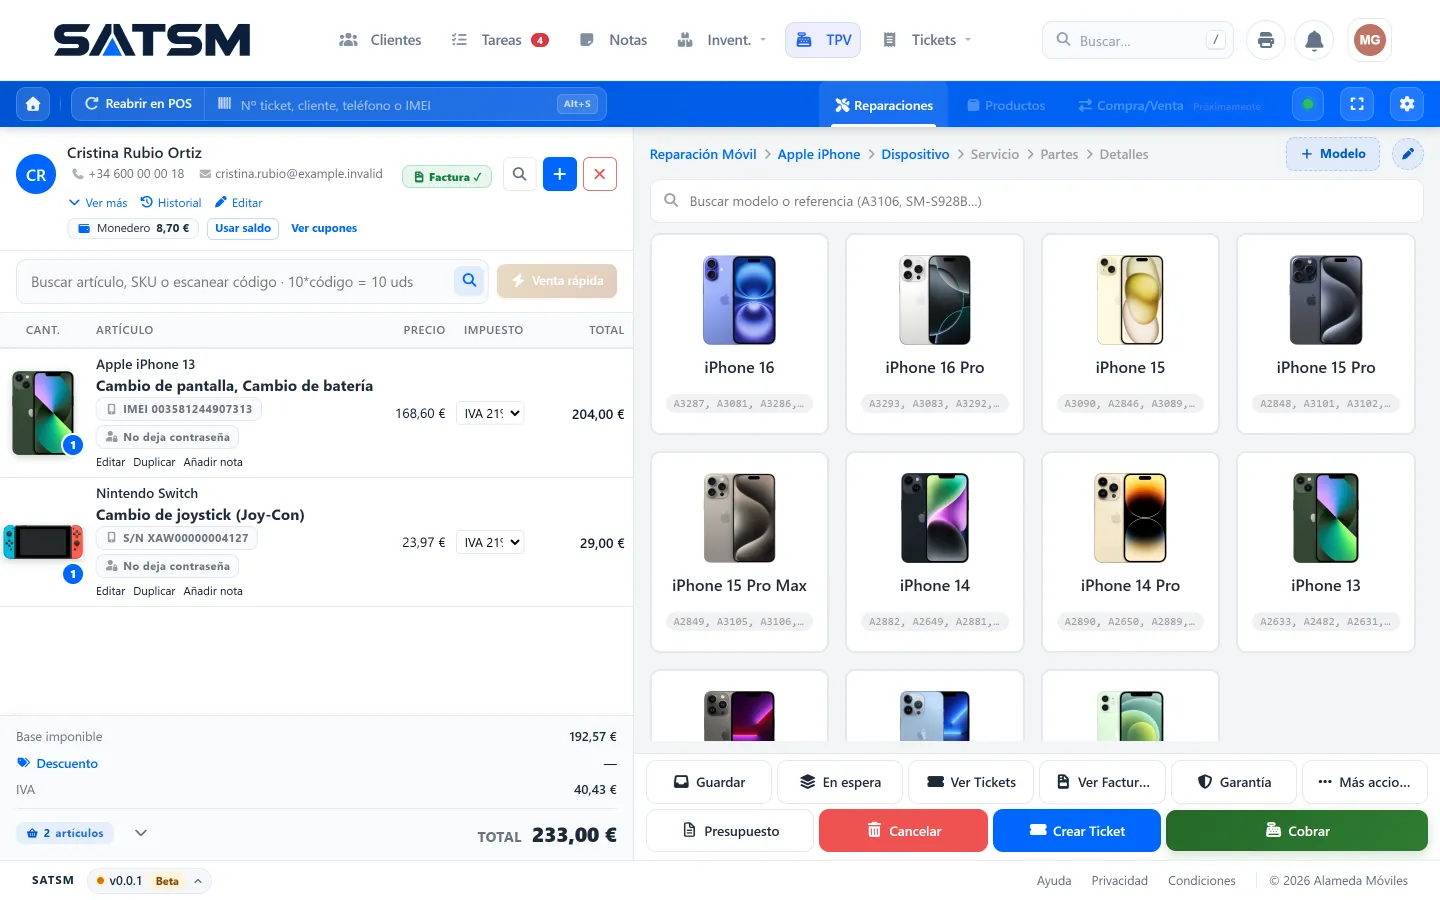
Task: Open the printer icon in header
Action: [1266, 40]
